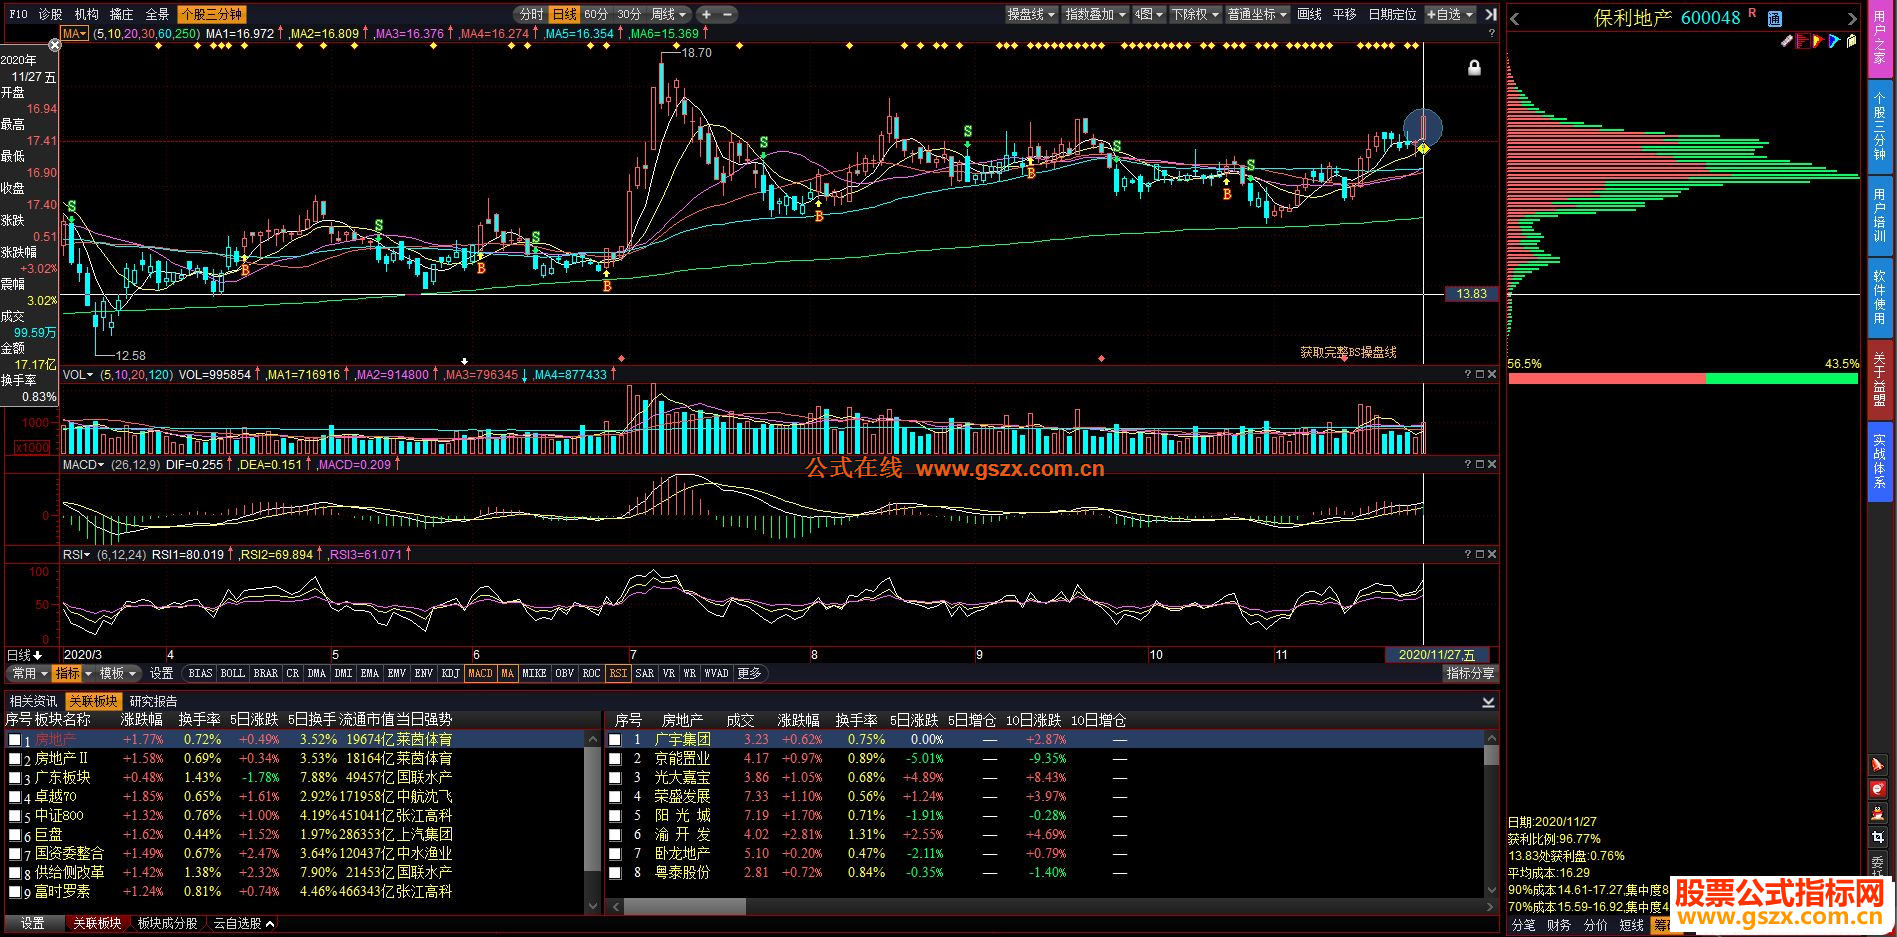
Task: Toggle RSI indicator button
Action: [x=618, y=673]
